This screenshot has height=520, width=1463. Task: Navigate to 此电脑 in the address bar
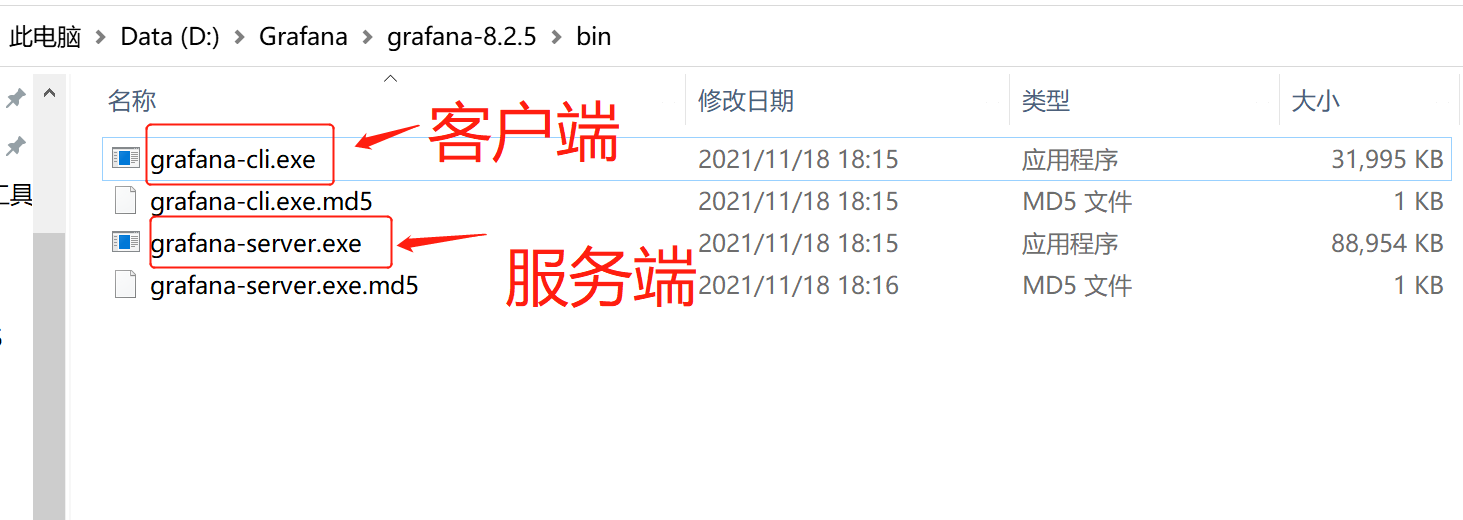pos(45,37)
